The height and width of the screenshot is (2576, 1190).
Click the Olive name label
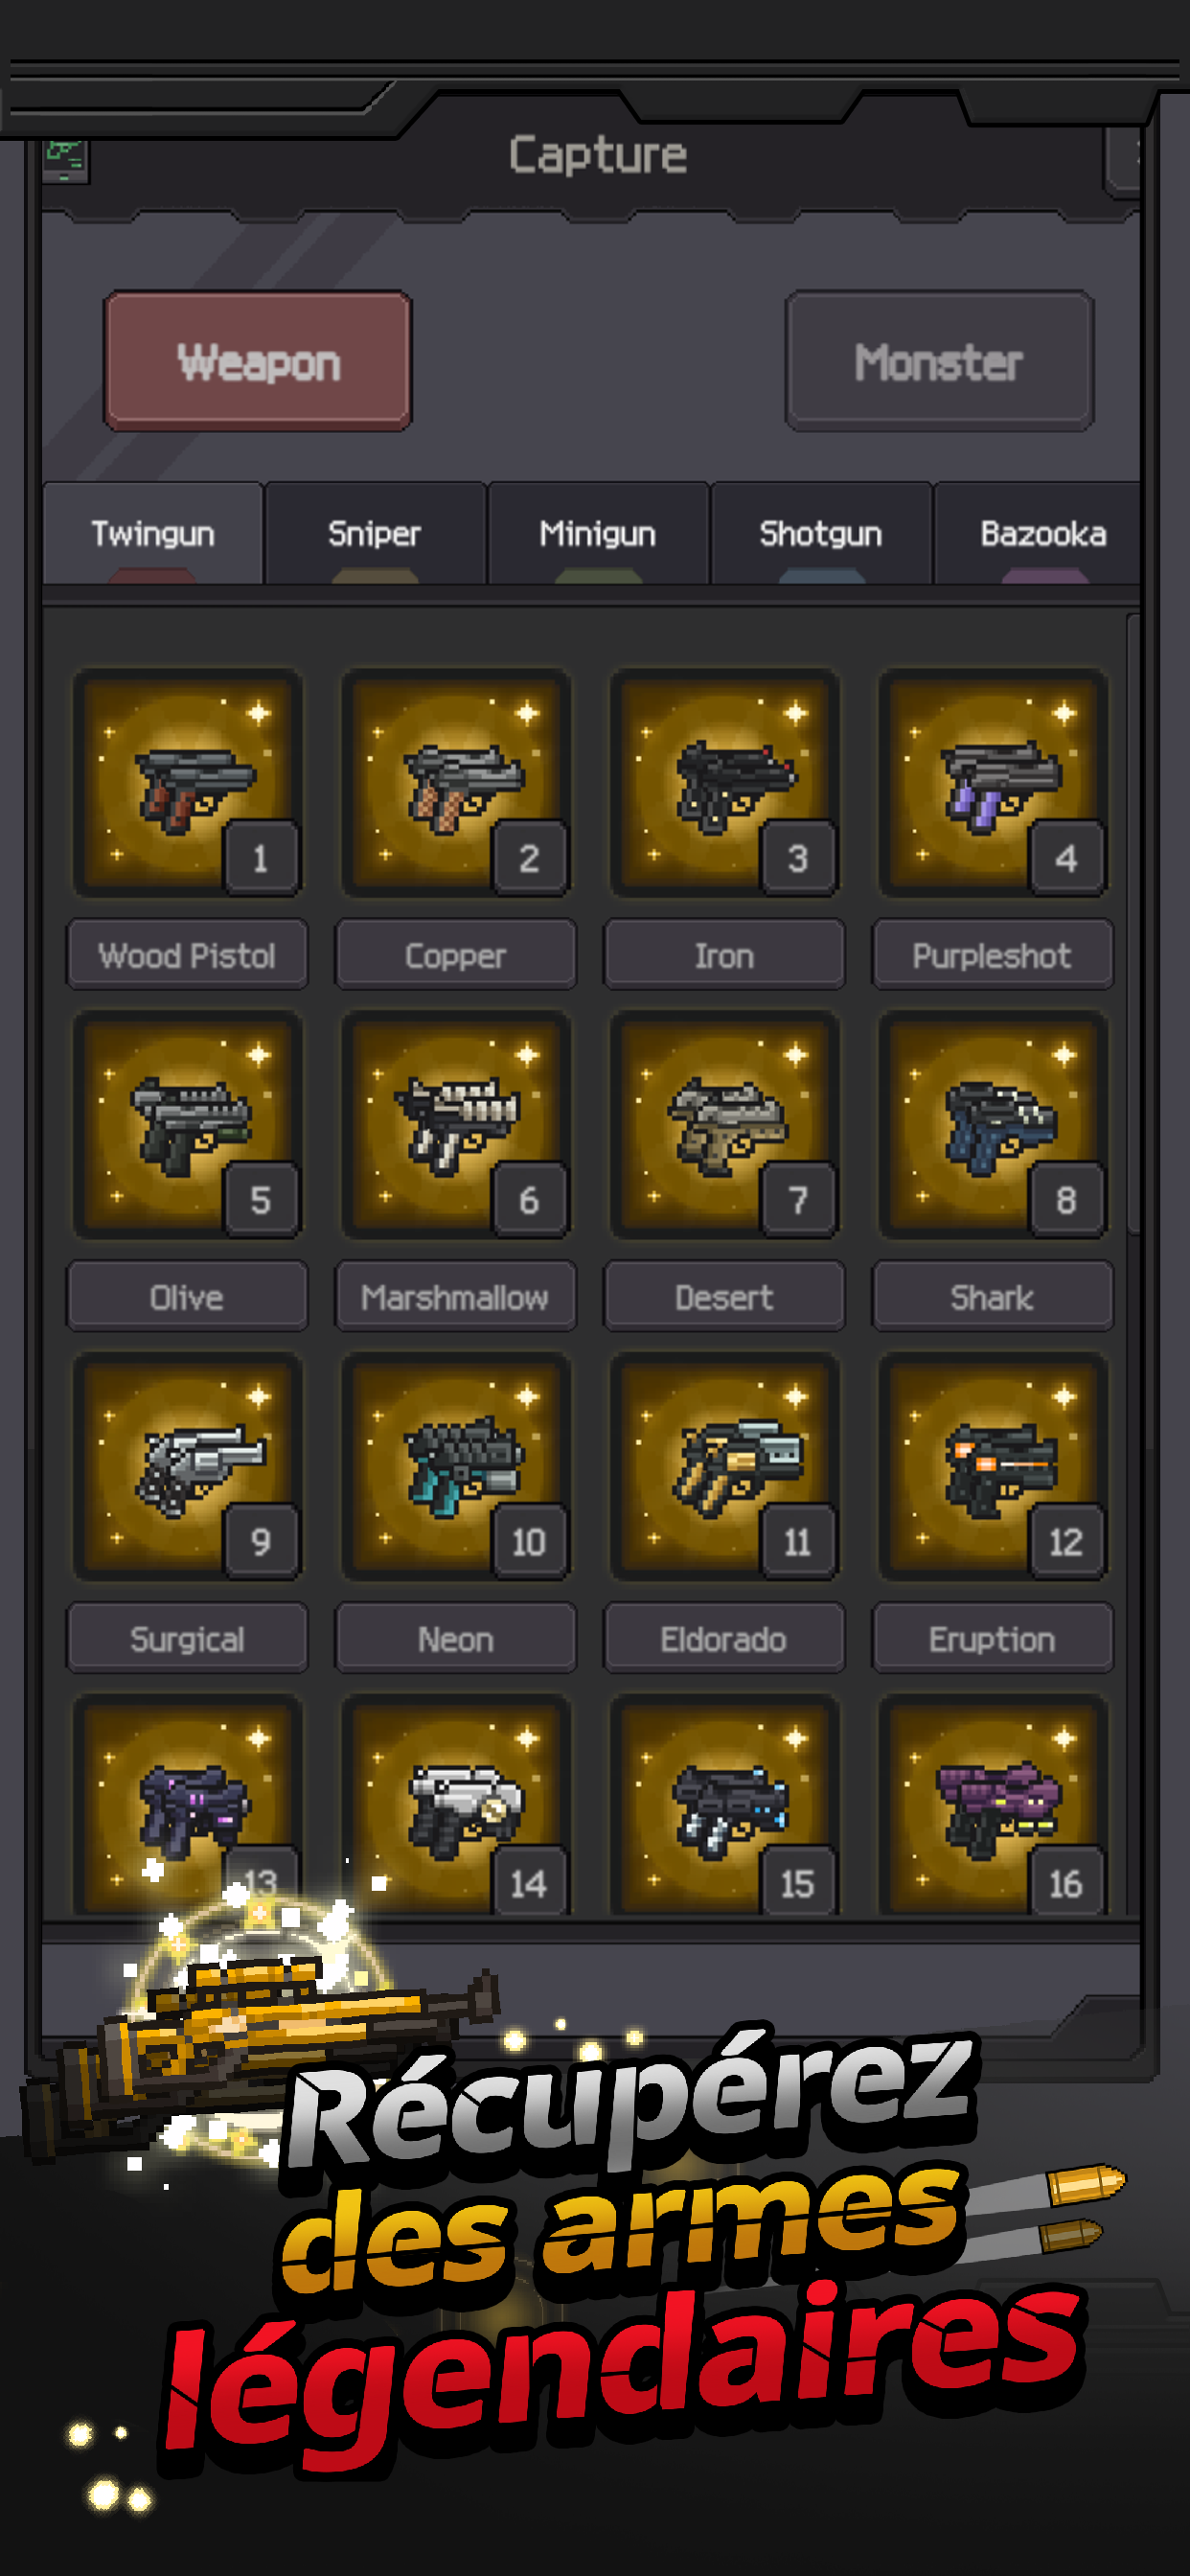[x=187, y=1297]
